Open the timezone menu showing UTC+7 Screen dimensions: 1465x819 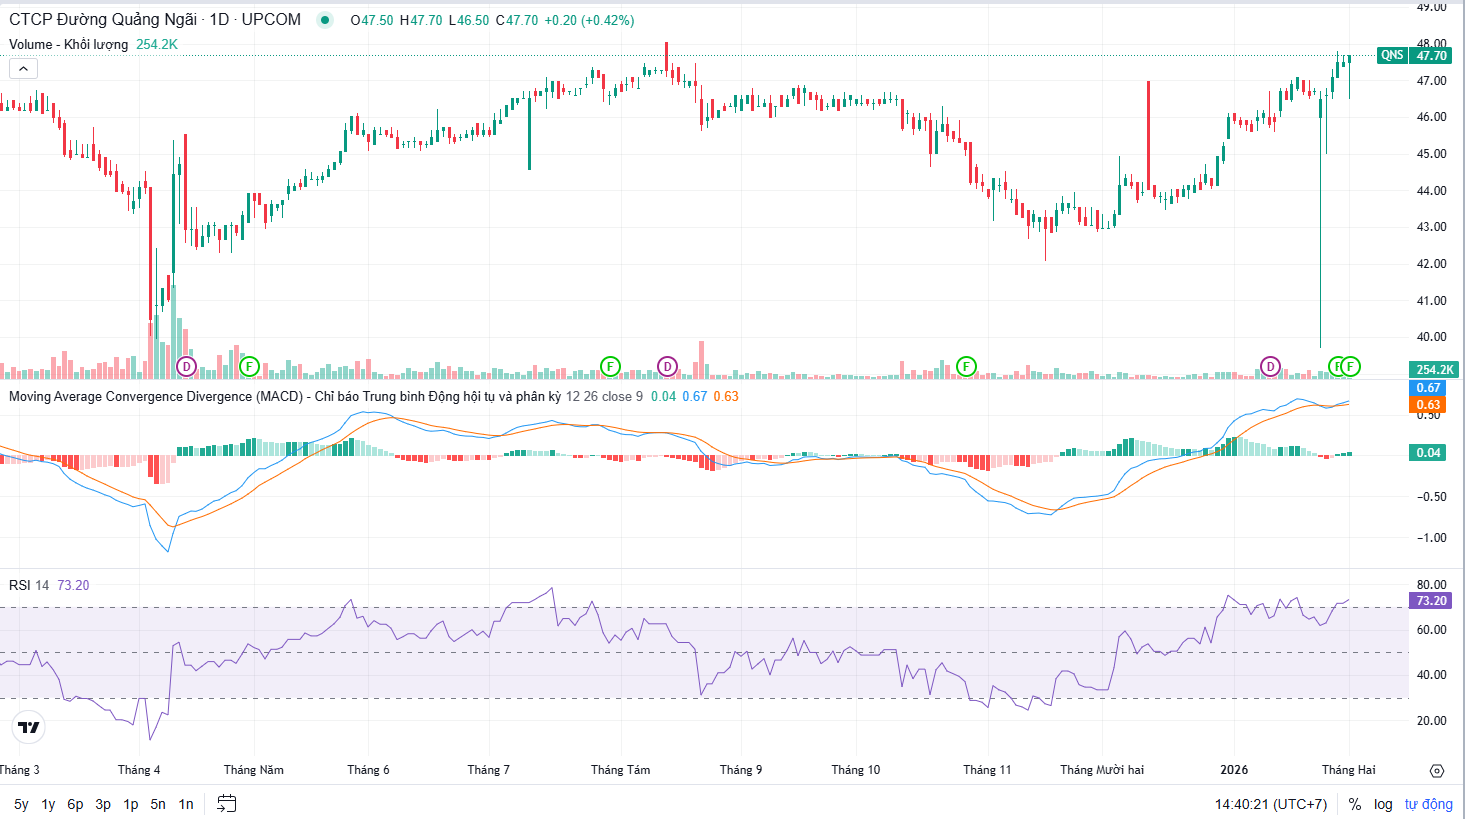(x=1270, y=804)
